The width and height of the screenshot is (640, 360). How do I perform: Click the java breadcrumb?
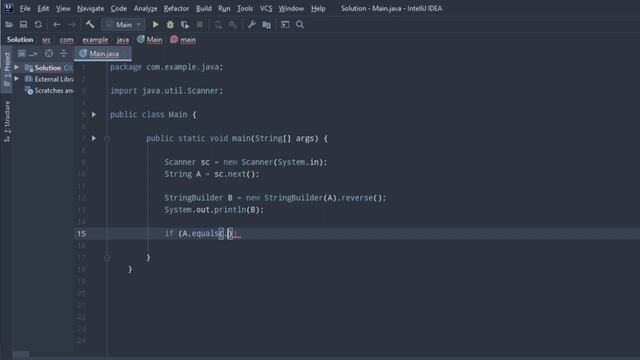[x=123, y=40]
